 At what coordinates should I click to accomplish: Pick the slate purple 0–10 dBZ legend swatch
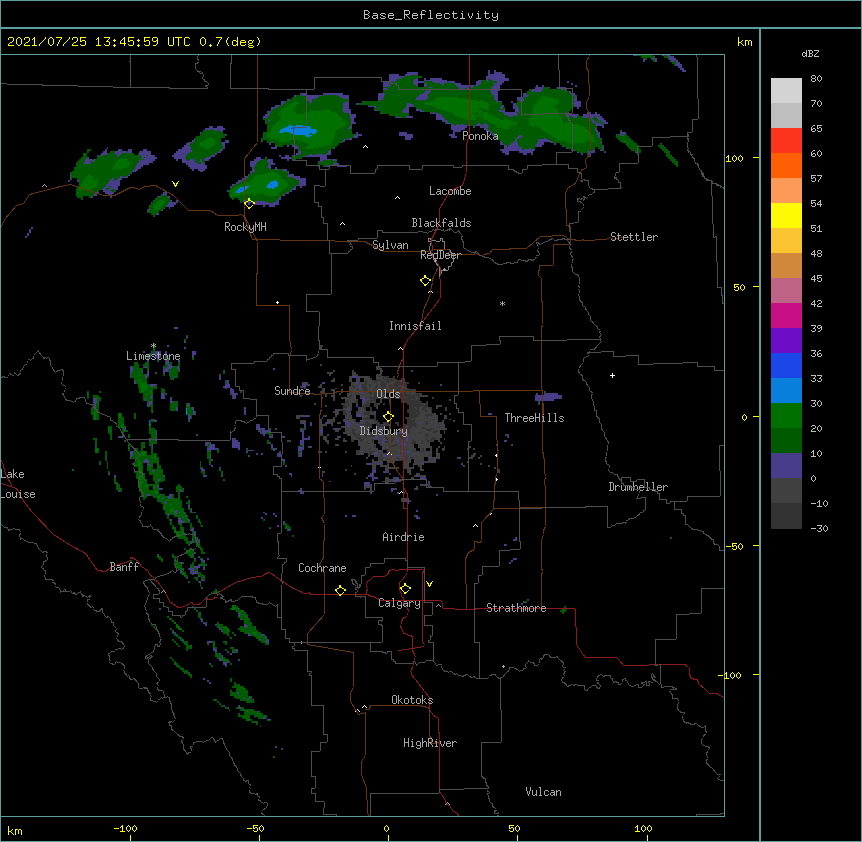(786, 466)
